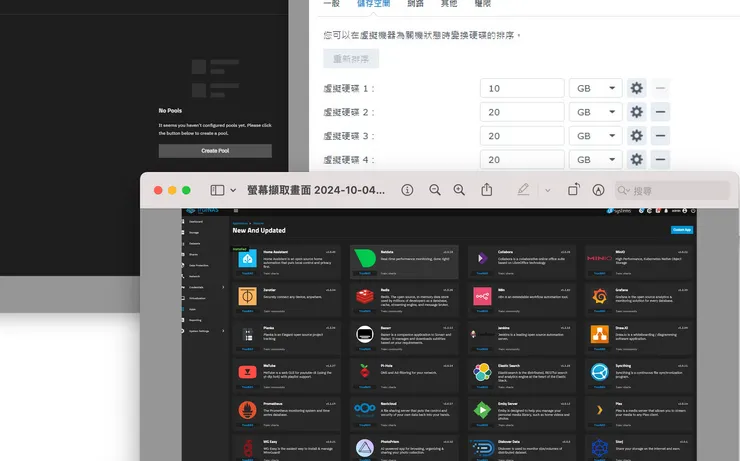Remove virtual disk 3 with minus button
Viewport: 740px width, 461px height.
click(x=660, y=136)
